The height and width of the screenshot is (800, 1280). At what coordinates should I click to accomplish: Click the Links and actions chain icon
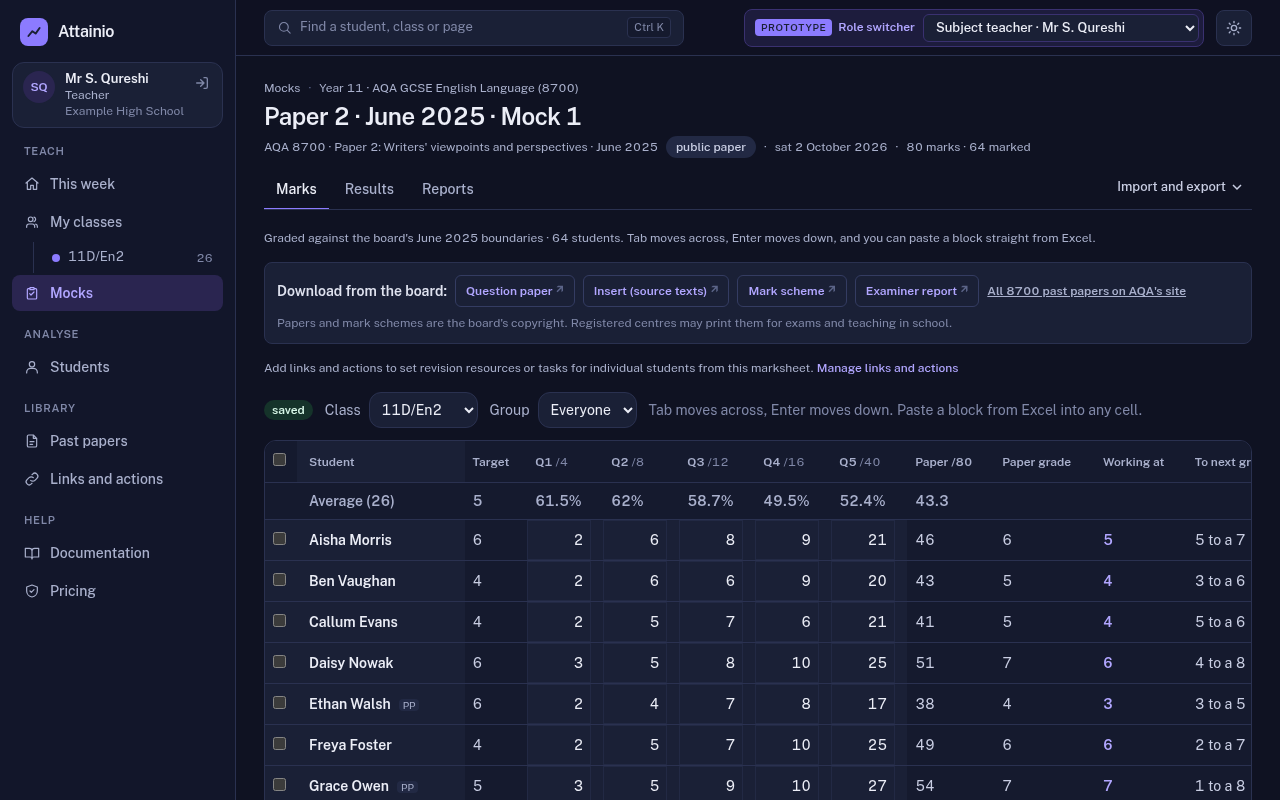click(x=32, y=479)
